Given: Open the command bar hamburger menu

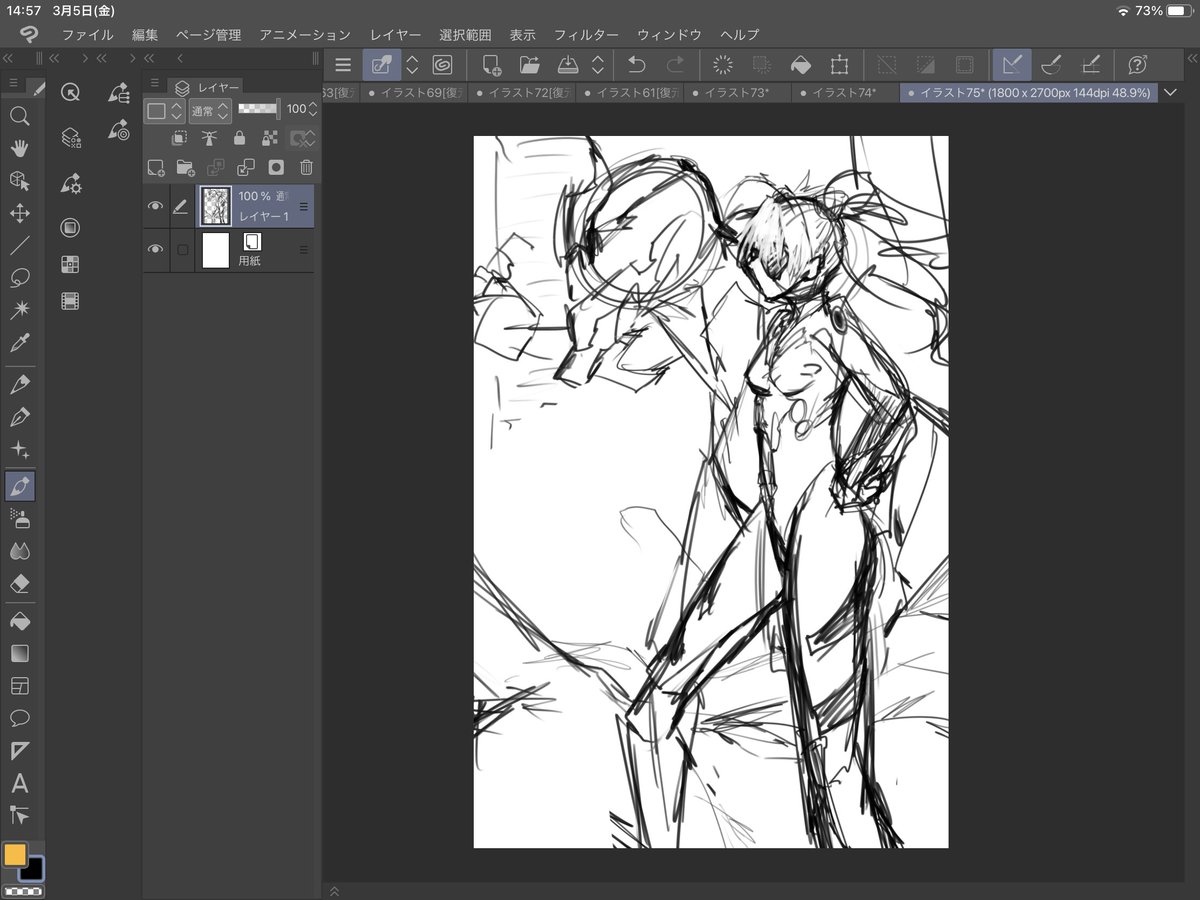Looking at the screenshot, I should click(x=343, y=65).
